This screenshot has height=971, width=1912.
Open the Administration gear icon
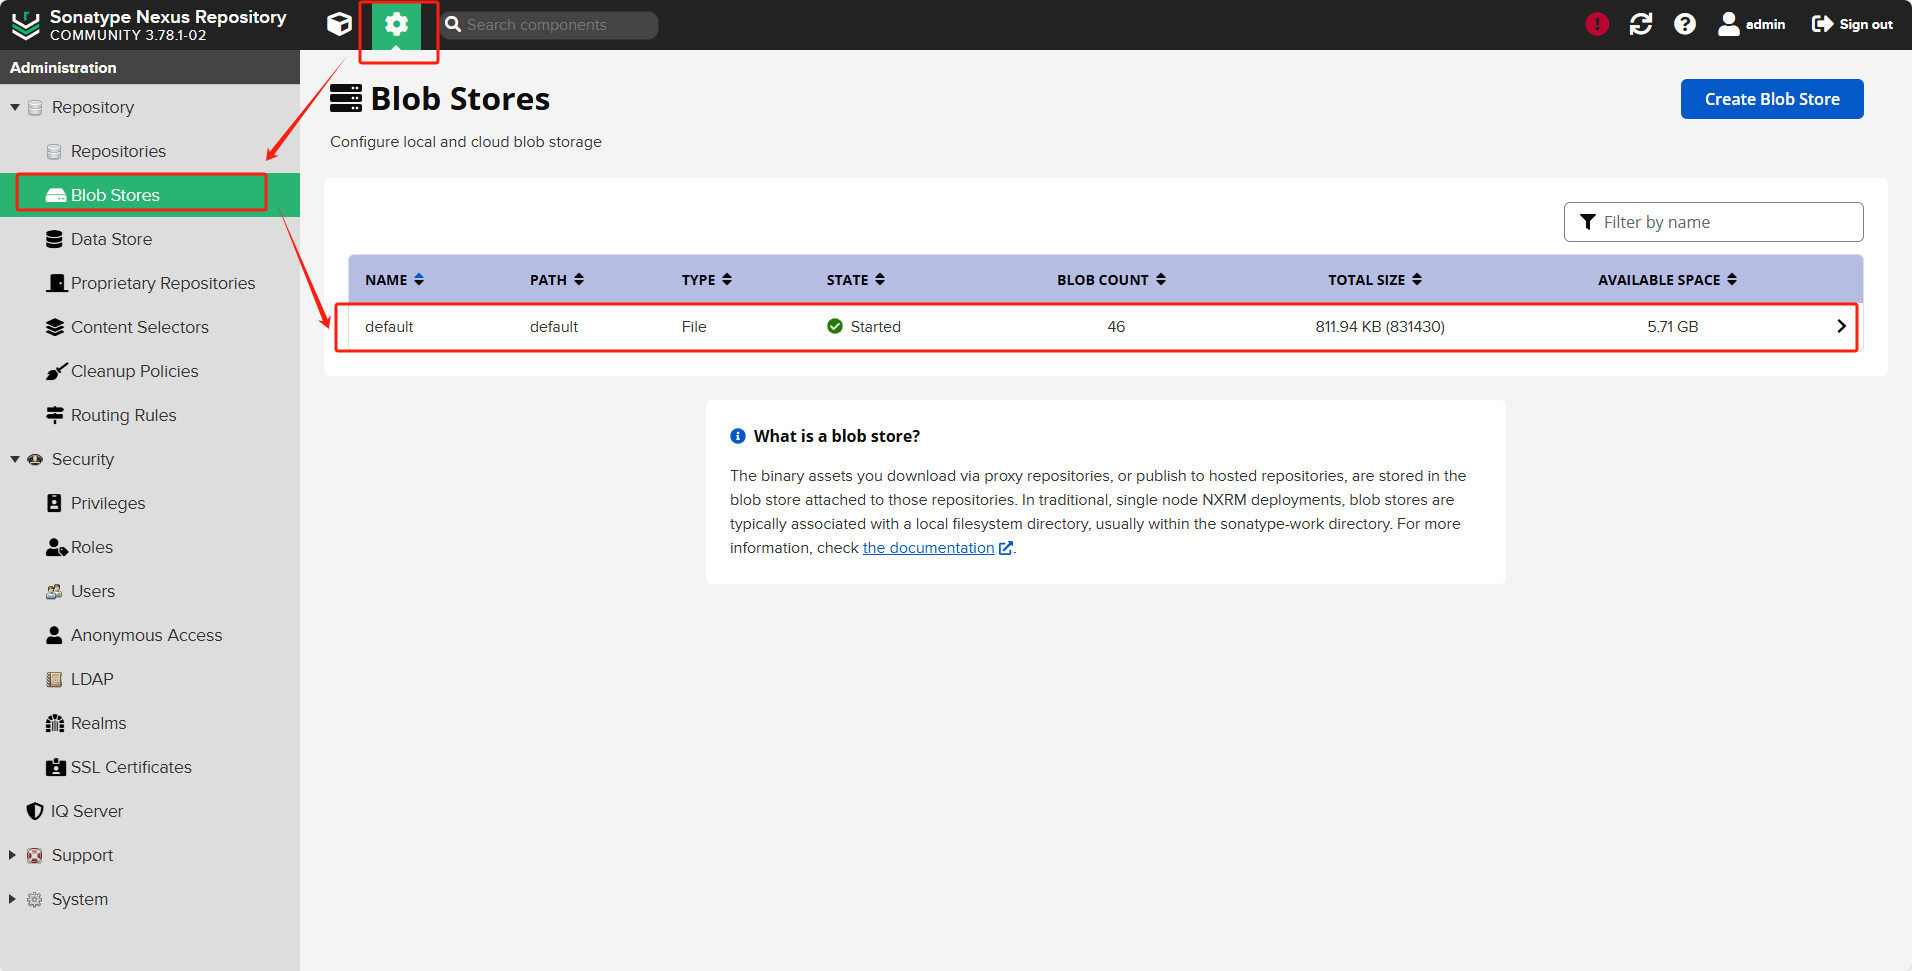click(x=397, y=24)
